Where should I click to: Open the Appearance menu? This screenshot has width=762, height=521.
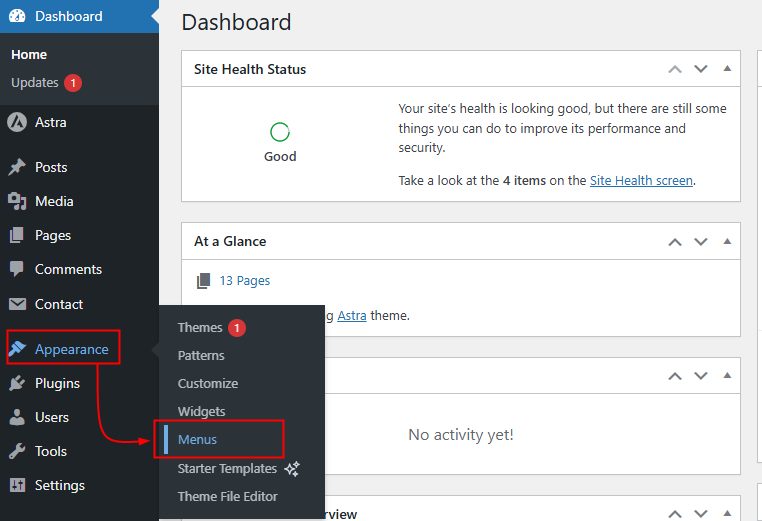click(71, 349)
